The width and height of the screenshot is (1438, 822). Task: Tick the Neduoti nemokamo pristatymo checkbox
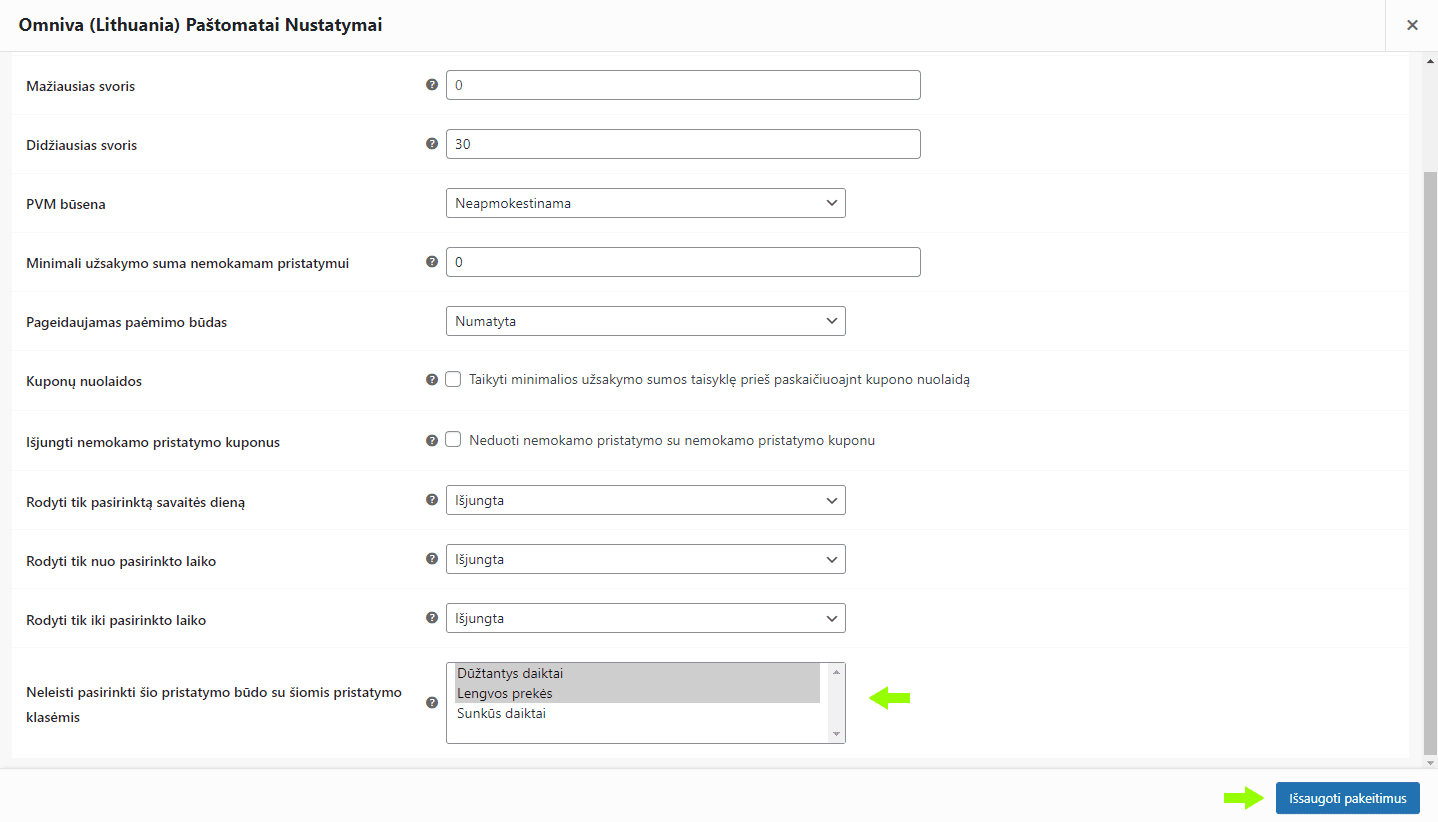[453, 440]
